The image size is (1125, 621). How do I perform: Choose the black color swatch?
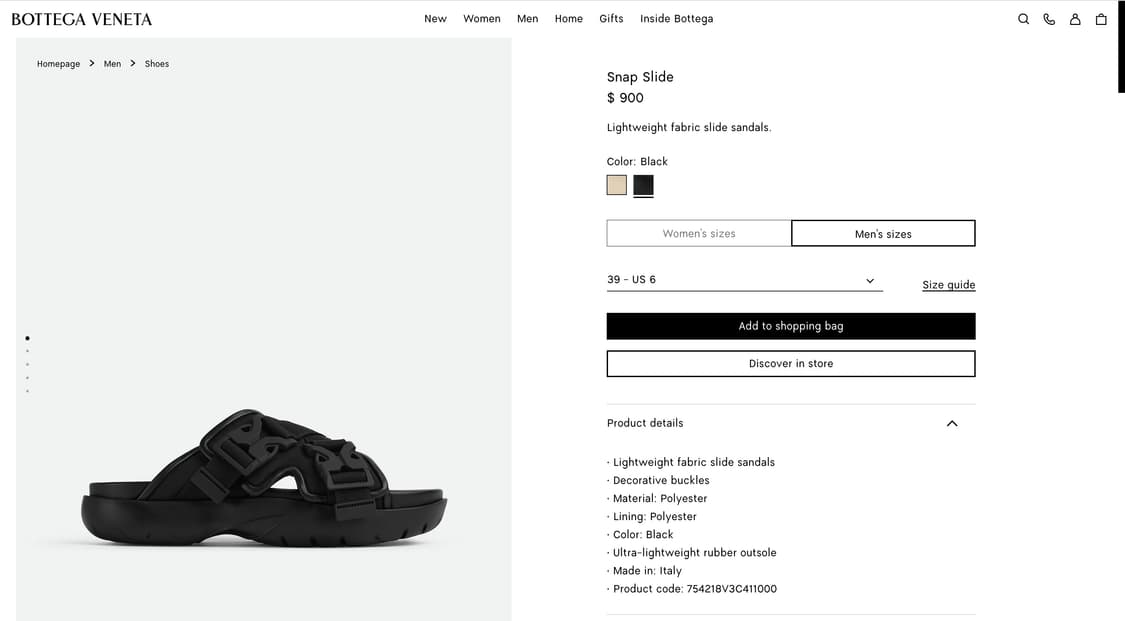click(644, 185)
